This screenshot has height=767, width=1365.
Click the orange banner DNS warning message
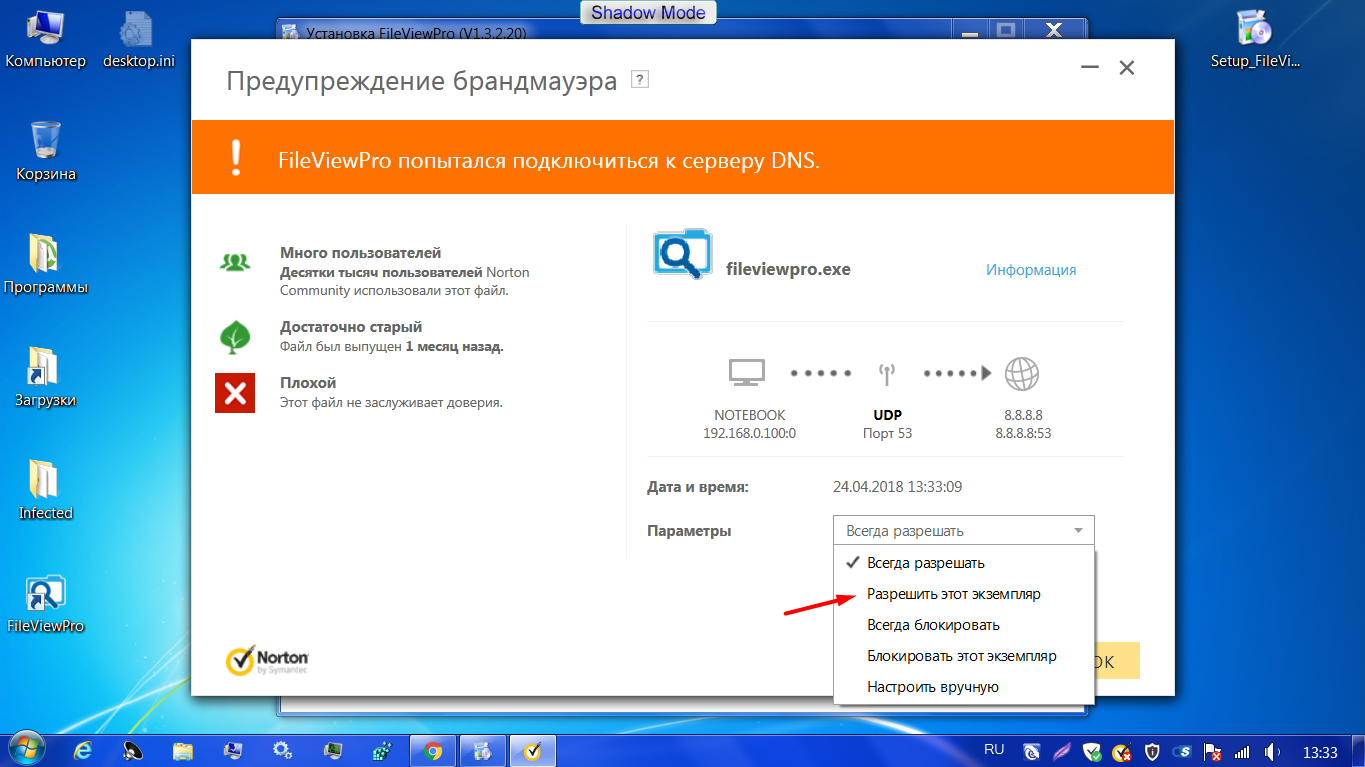pyautogui.click(x=549, y=160)
